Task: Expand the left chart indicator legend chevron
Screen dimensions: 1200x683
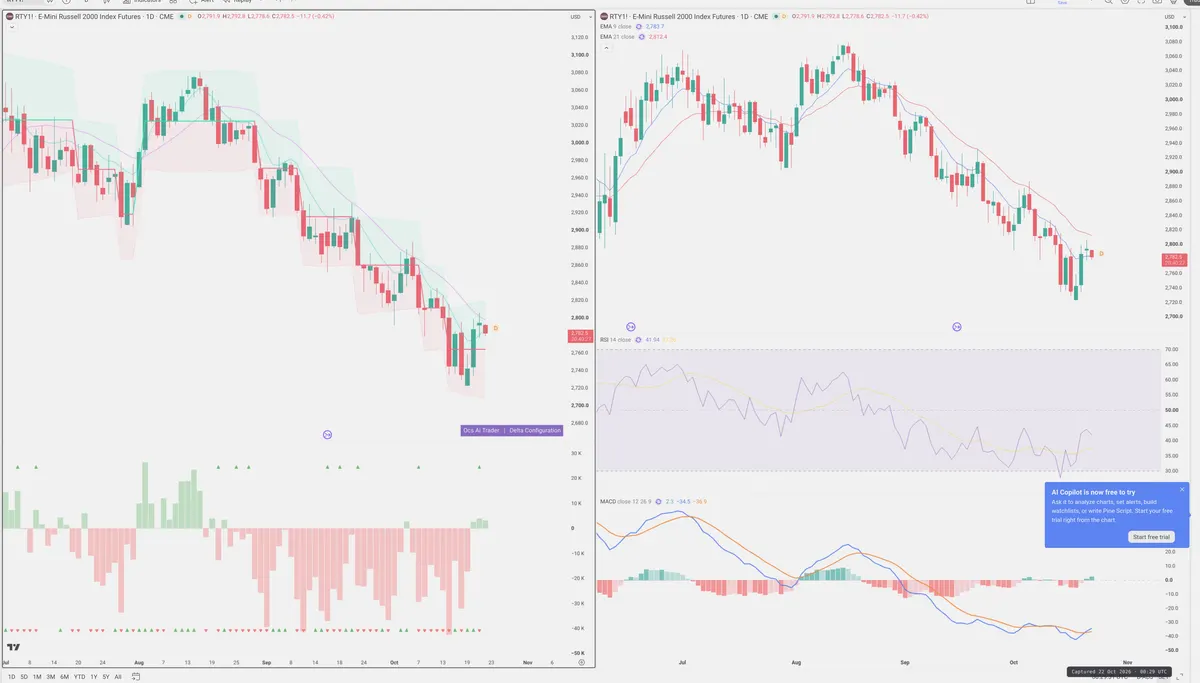Action: pyautogui.click(x=10, y=27)
